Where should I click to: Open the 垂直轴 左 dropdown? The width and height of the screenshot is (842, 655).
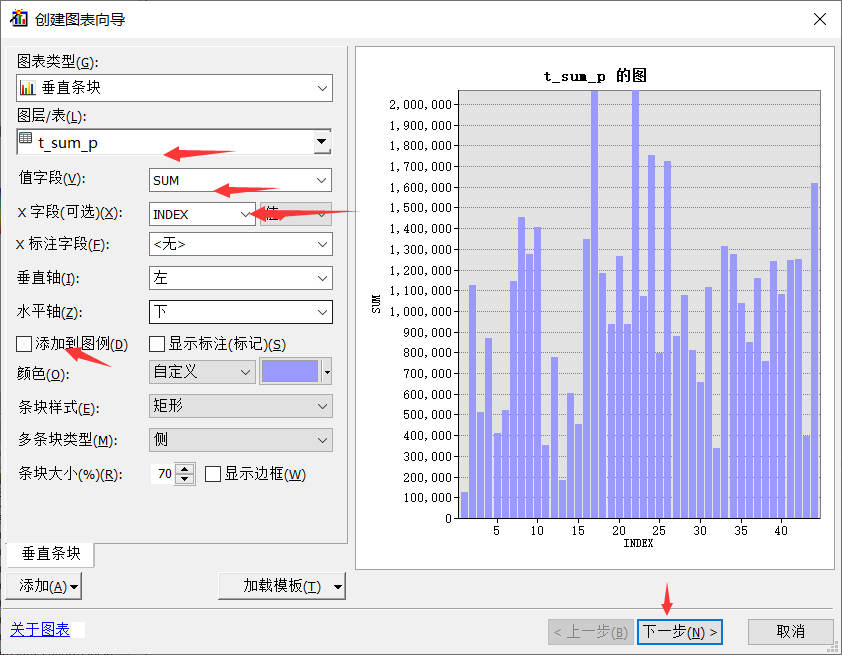tap(240, 278)
